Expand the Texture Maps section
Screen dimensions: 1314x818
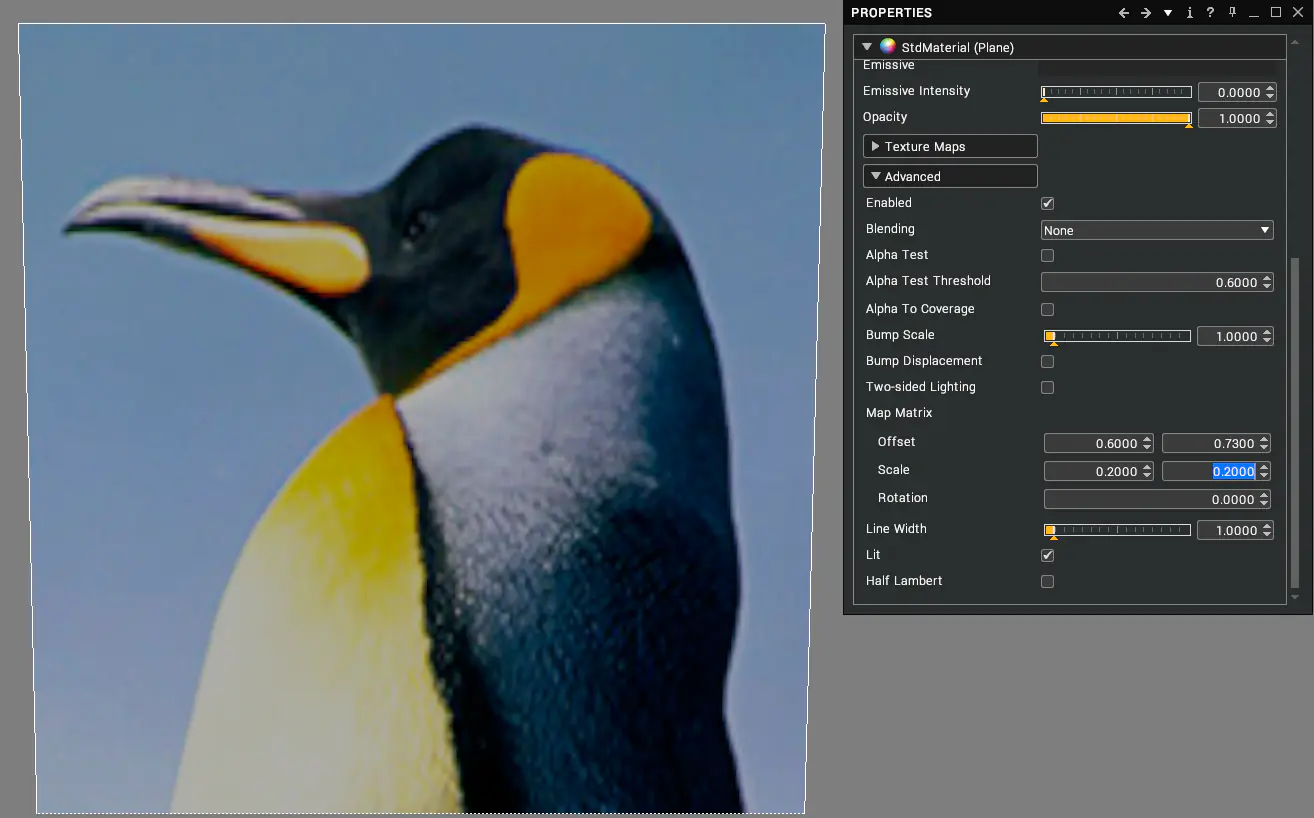coord(950,147)
